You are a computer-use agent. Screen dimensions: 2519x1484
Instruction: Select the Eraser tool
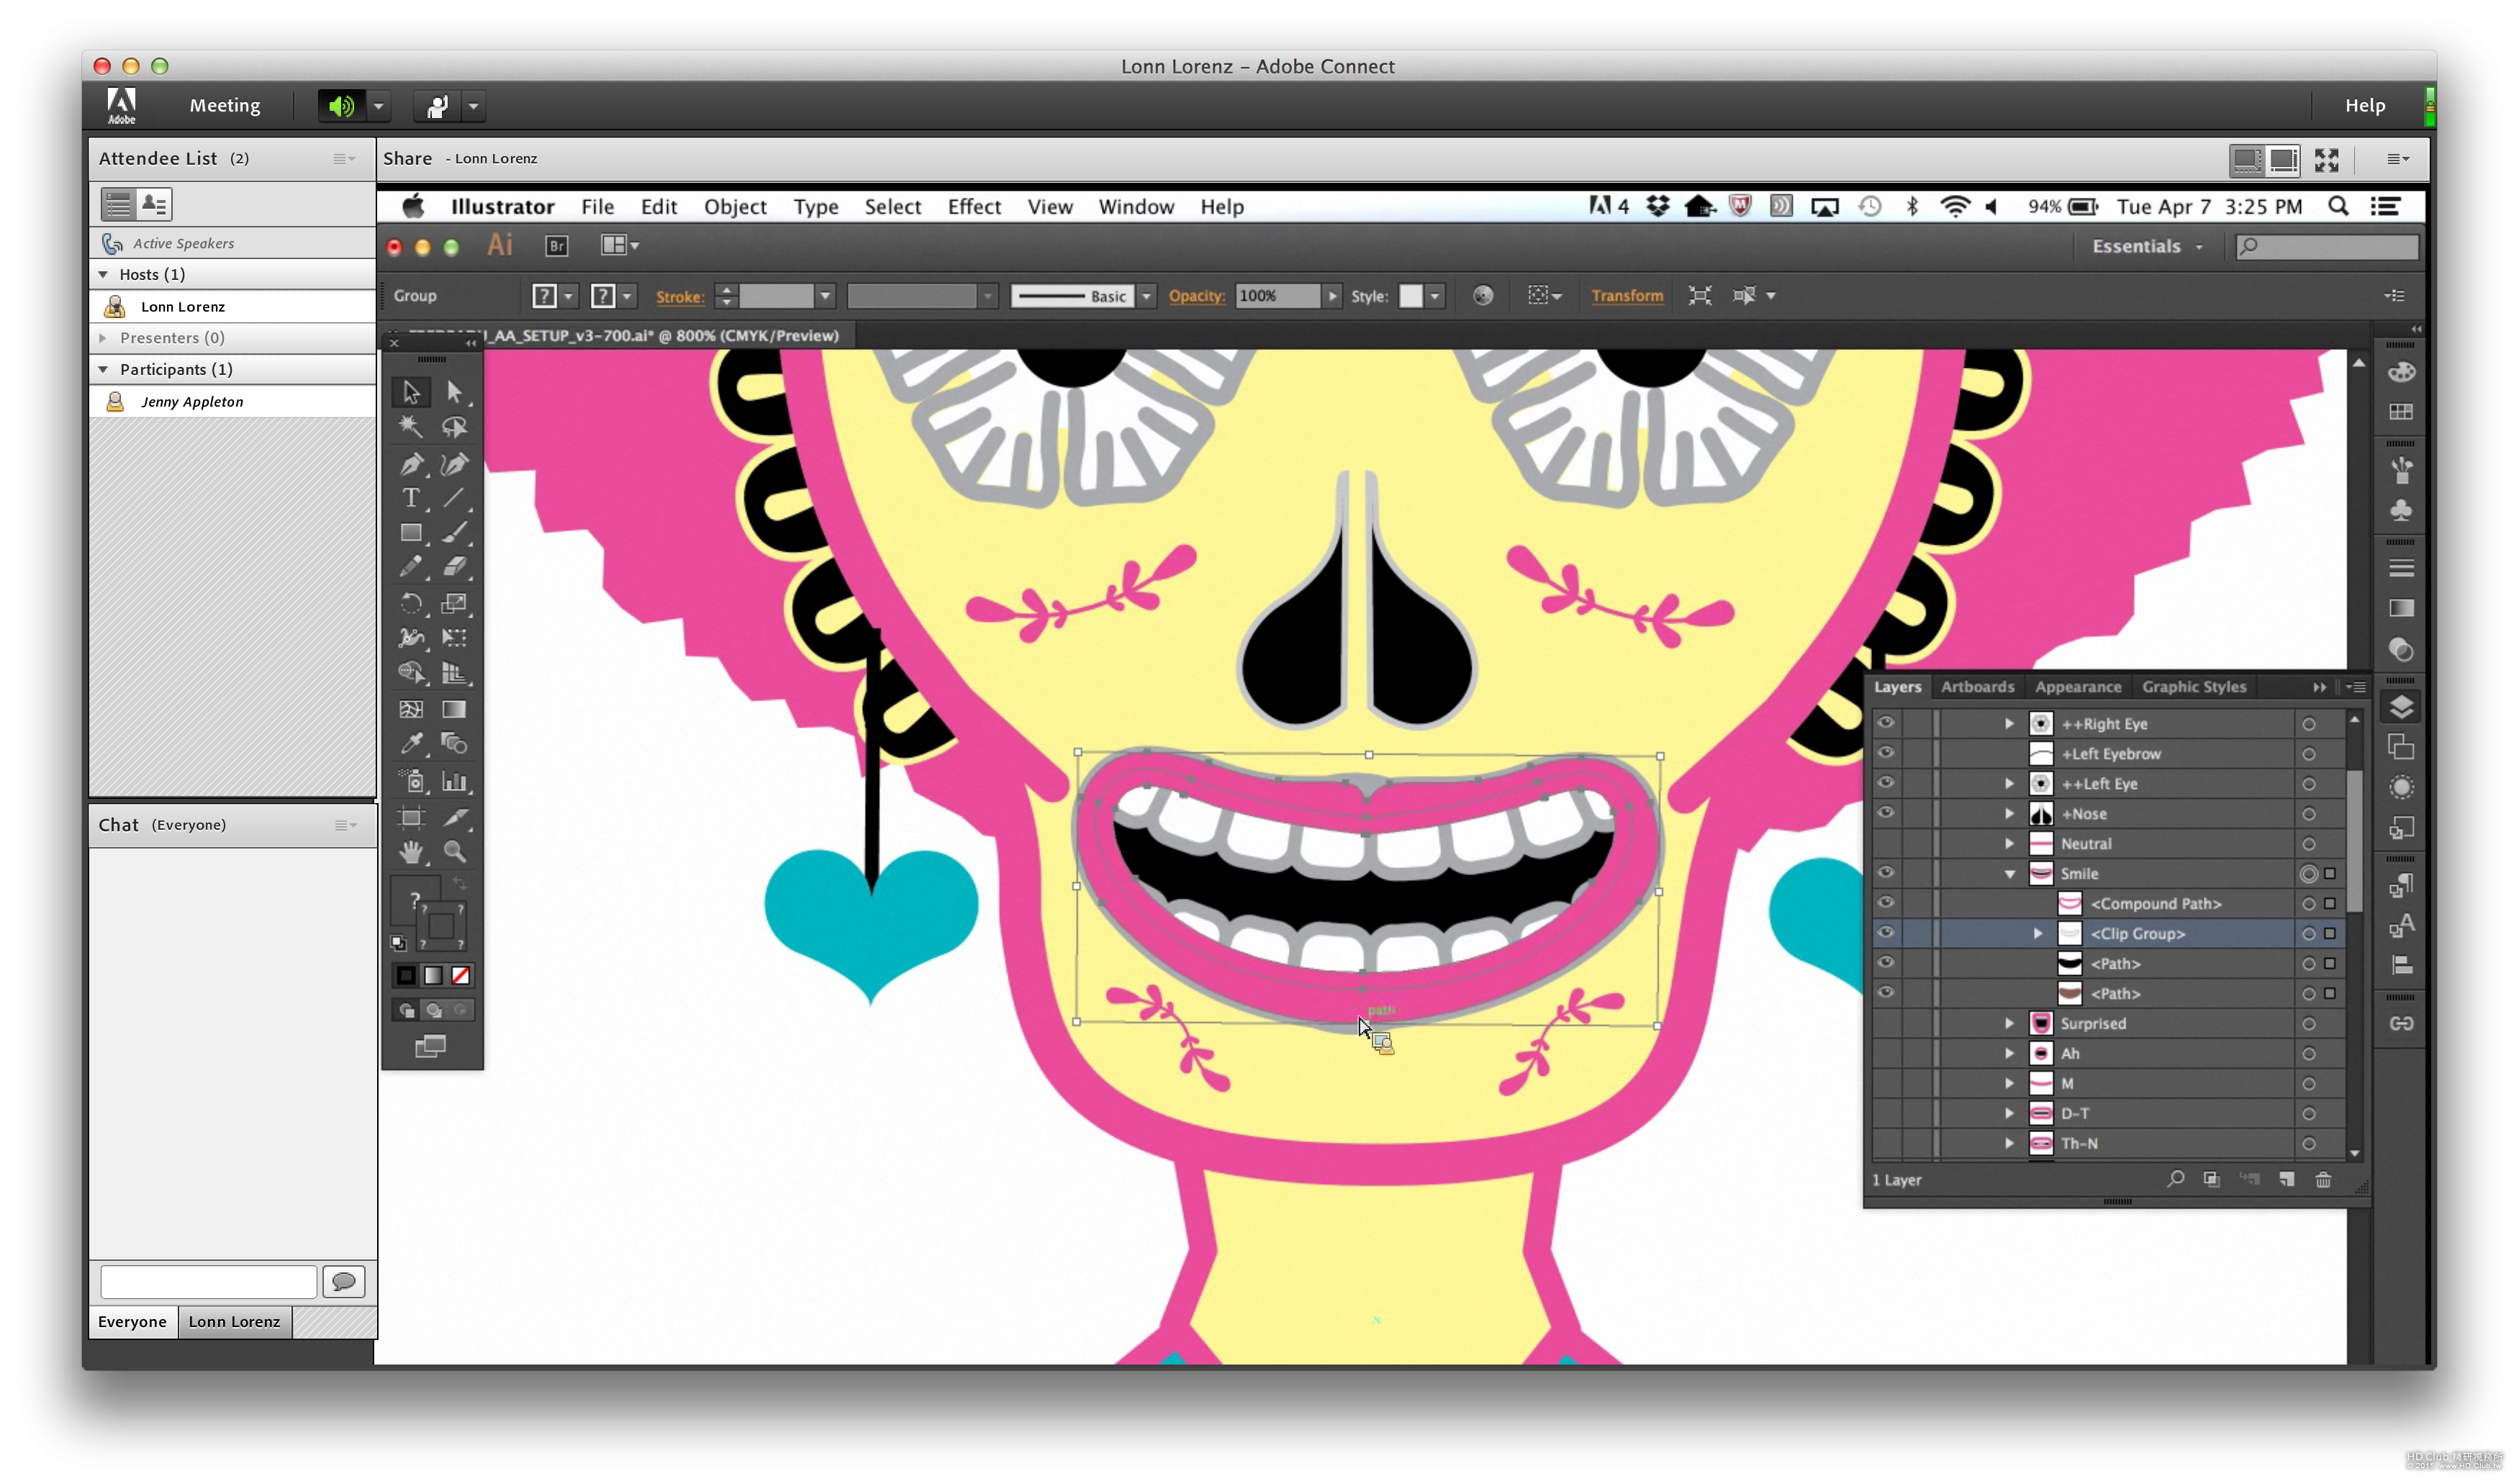point(454,567)
